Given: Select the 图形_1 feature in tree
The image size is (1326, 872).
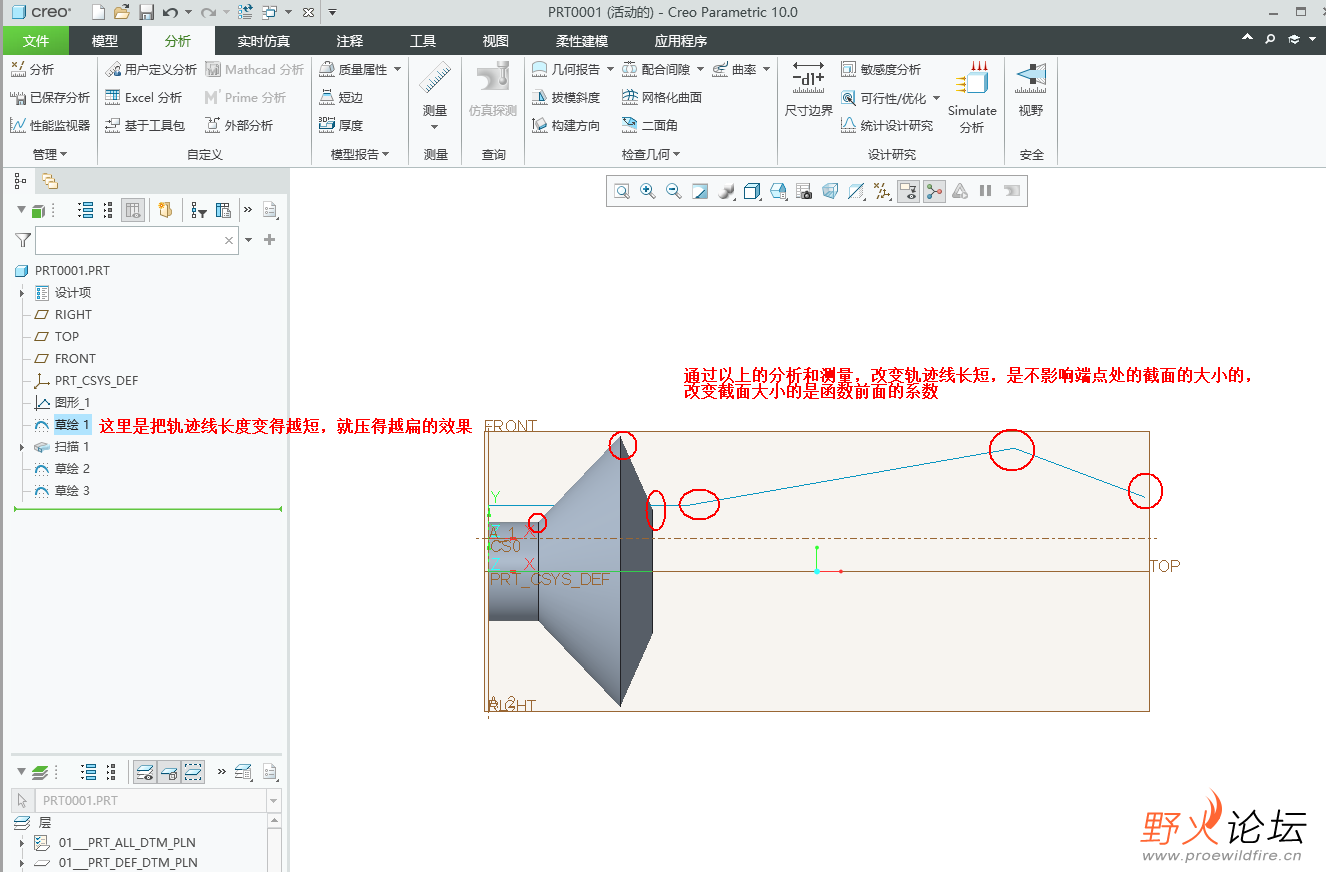Looking at the screenshot, I should coord(72,403).
